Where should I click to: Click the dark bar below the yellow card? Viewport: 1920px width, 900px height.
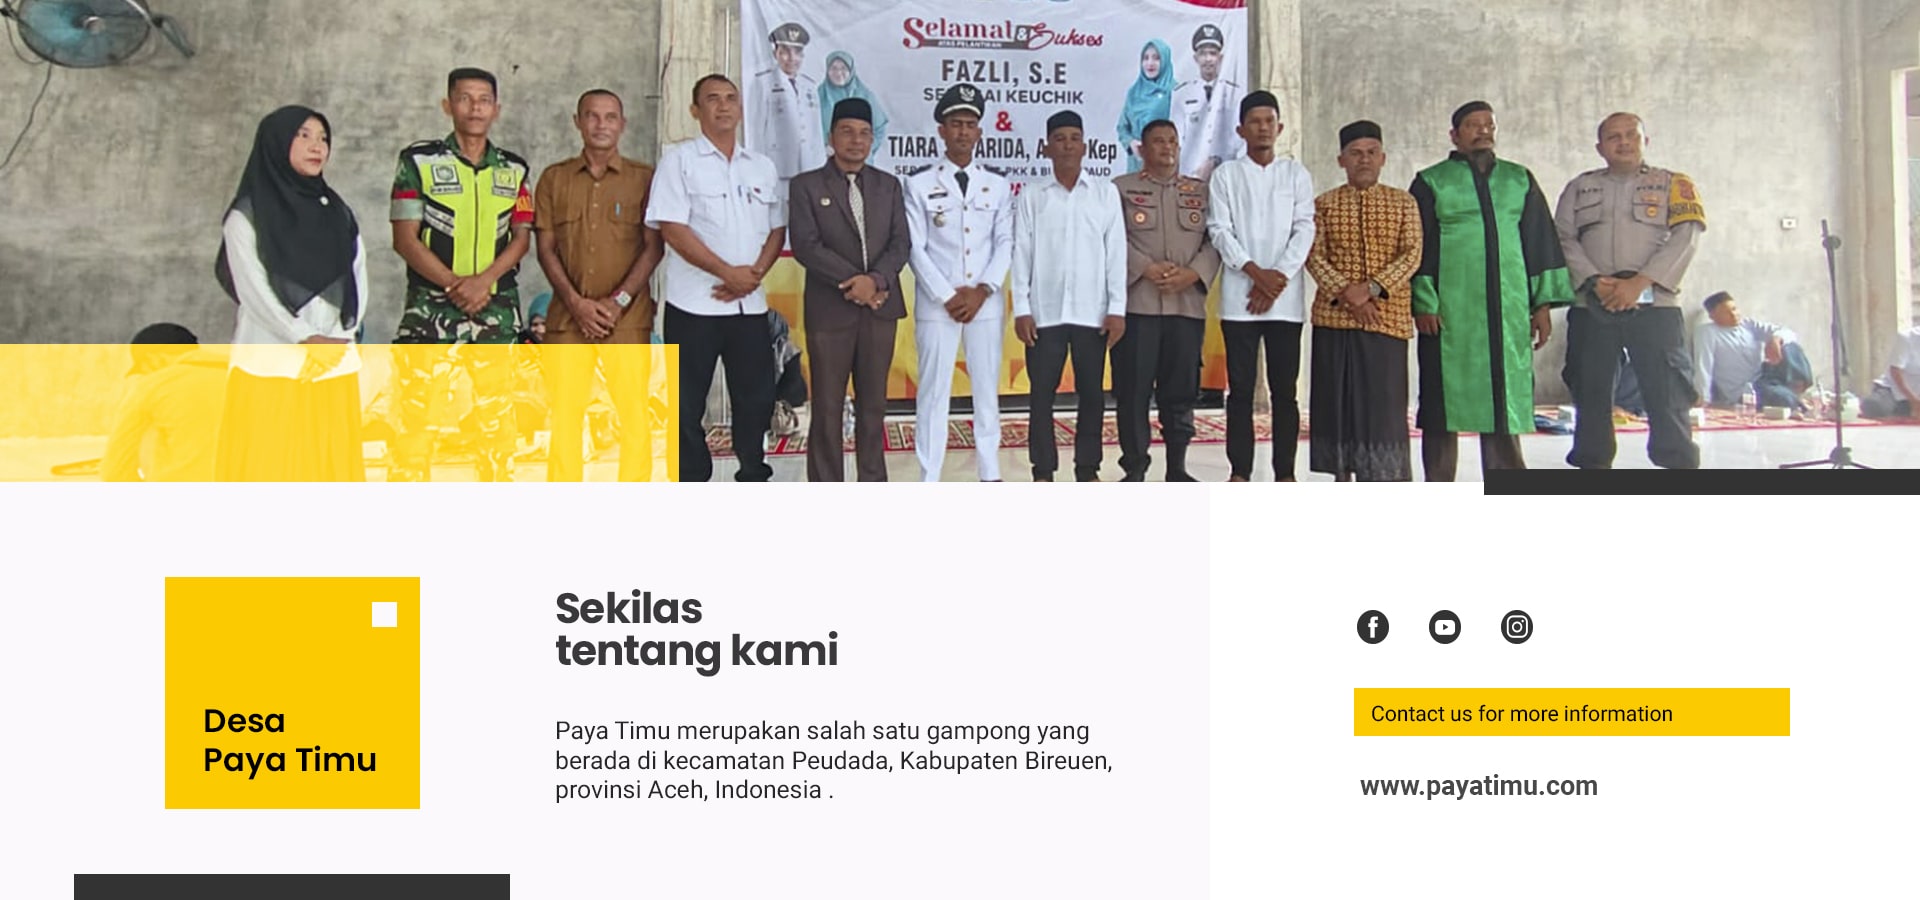click(x=292, y=887)
